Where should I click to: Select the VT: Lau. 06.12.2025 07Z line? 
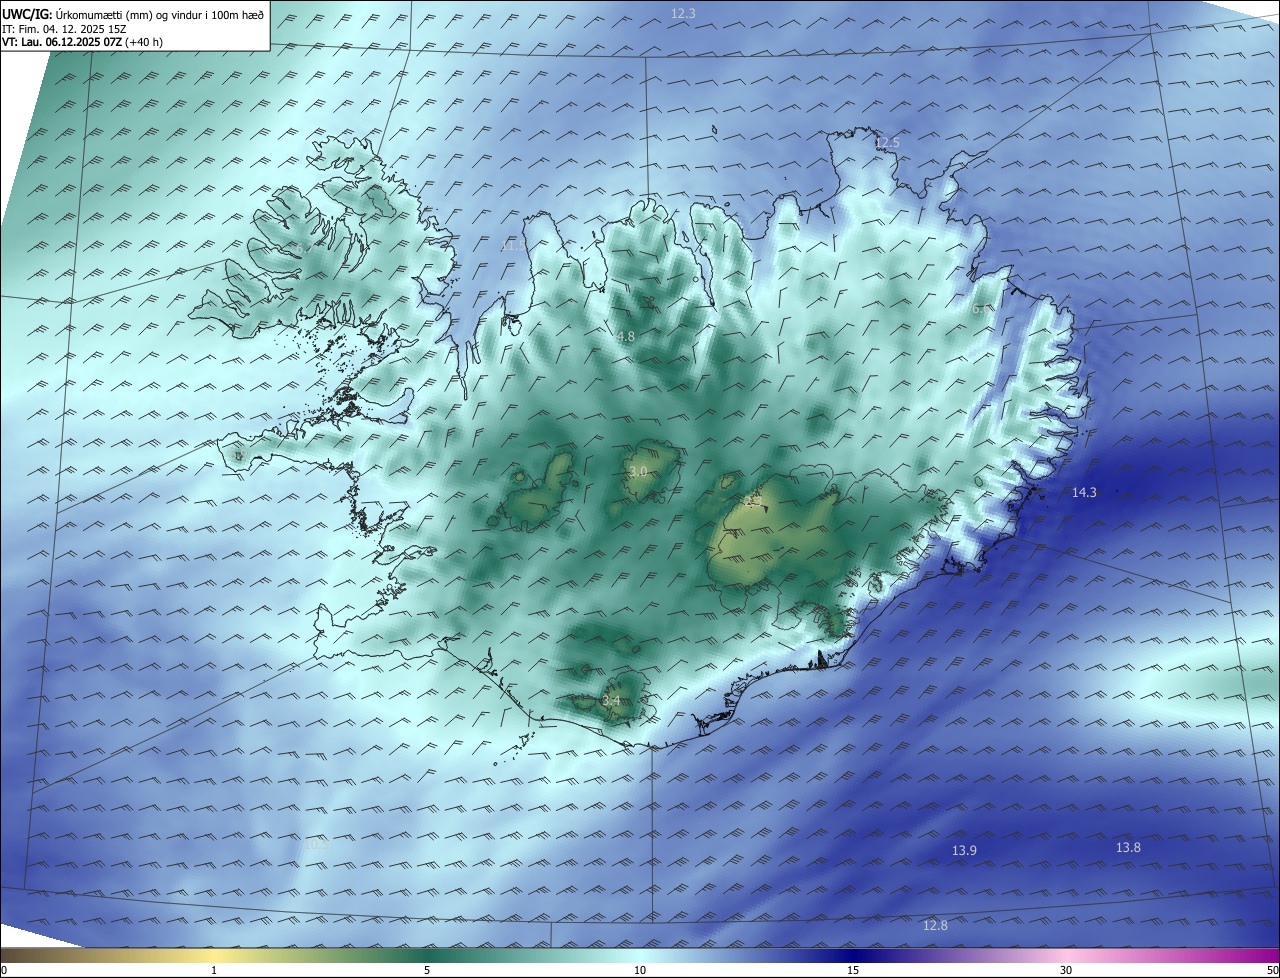click(82, 42)
